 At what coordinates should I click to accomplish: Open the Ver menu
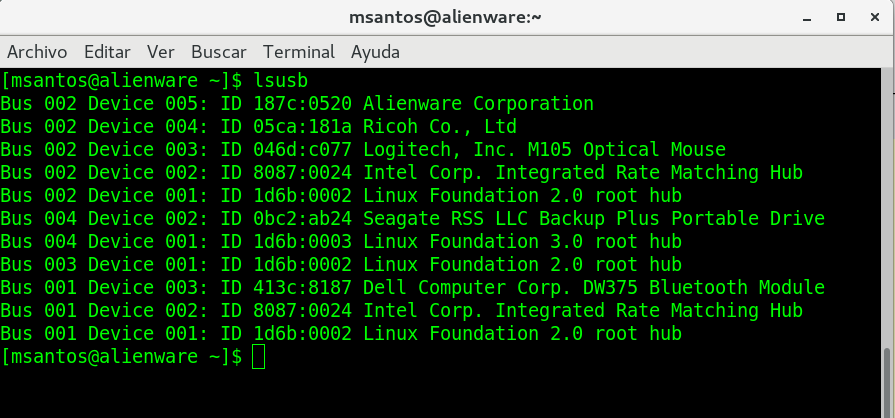[160, 52]
